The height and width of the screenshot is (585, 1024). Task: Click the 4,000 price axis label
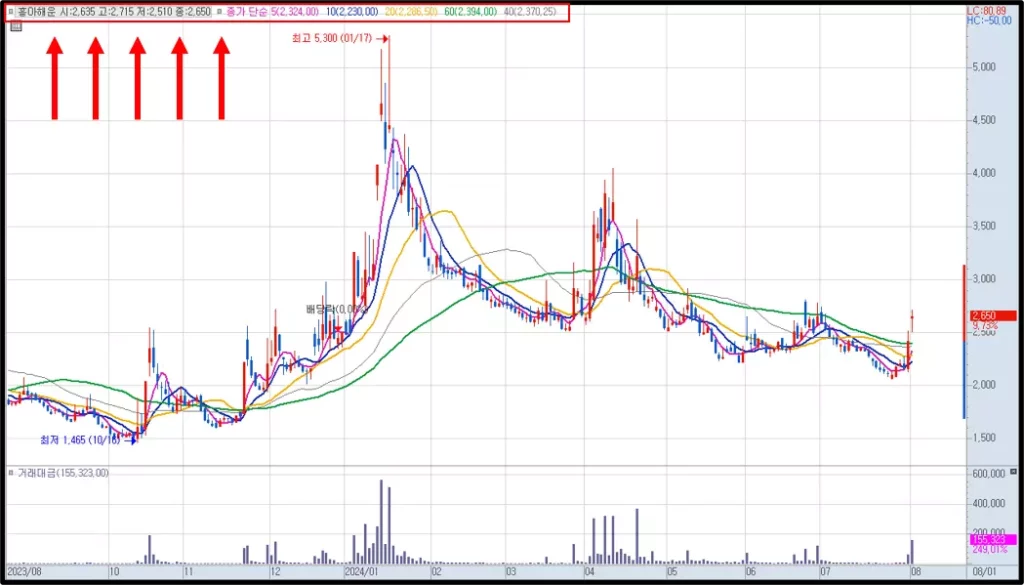(984, 173)
